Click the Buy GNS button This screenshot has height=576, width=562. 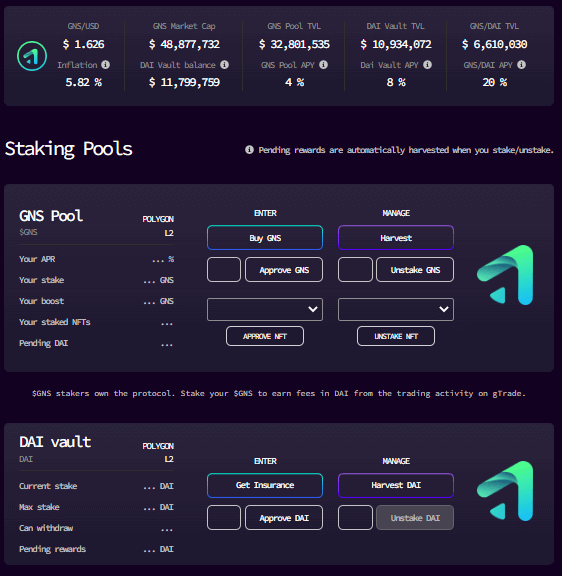pyautogui.click(x=265, y=238)
